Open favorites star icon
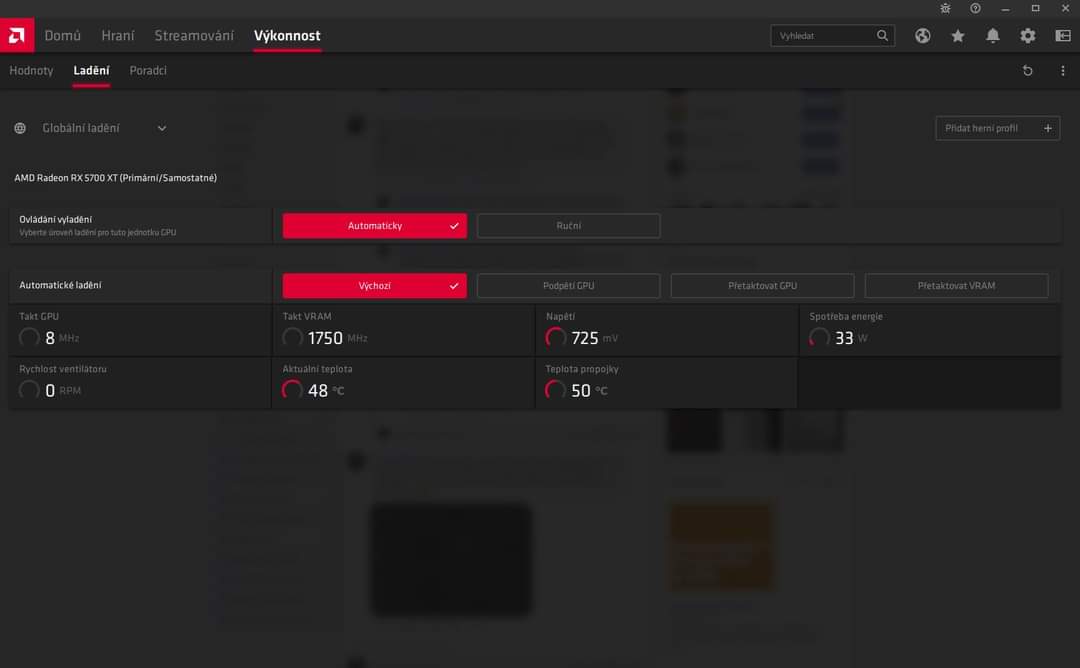Image resolution: width=1080 pixels, height=668 pixels. coord(957,36)
